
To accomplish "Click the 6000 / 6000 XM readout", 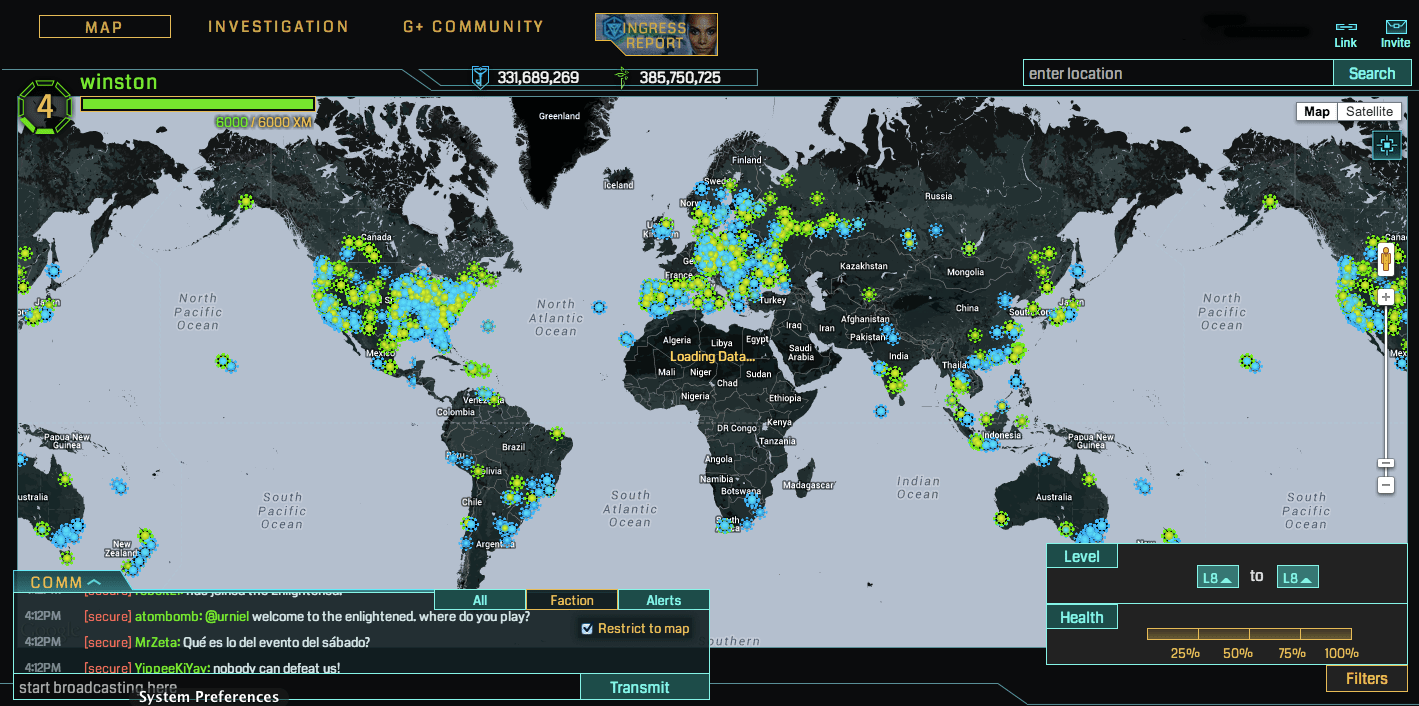I will pos(264,122).
